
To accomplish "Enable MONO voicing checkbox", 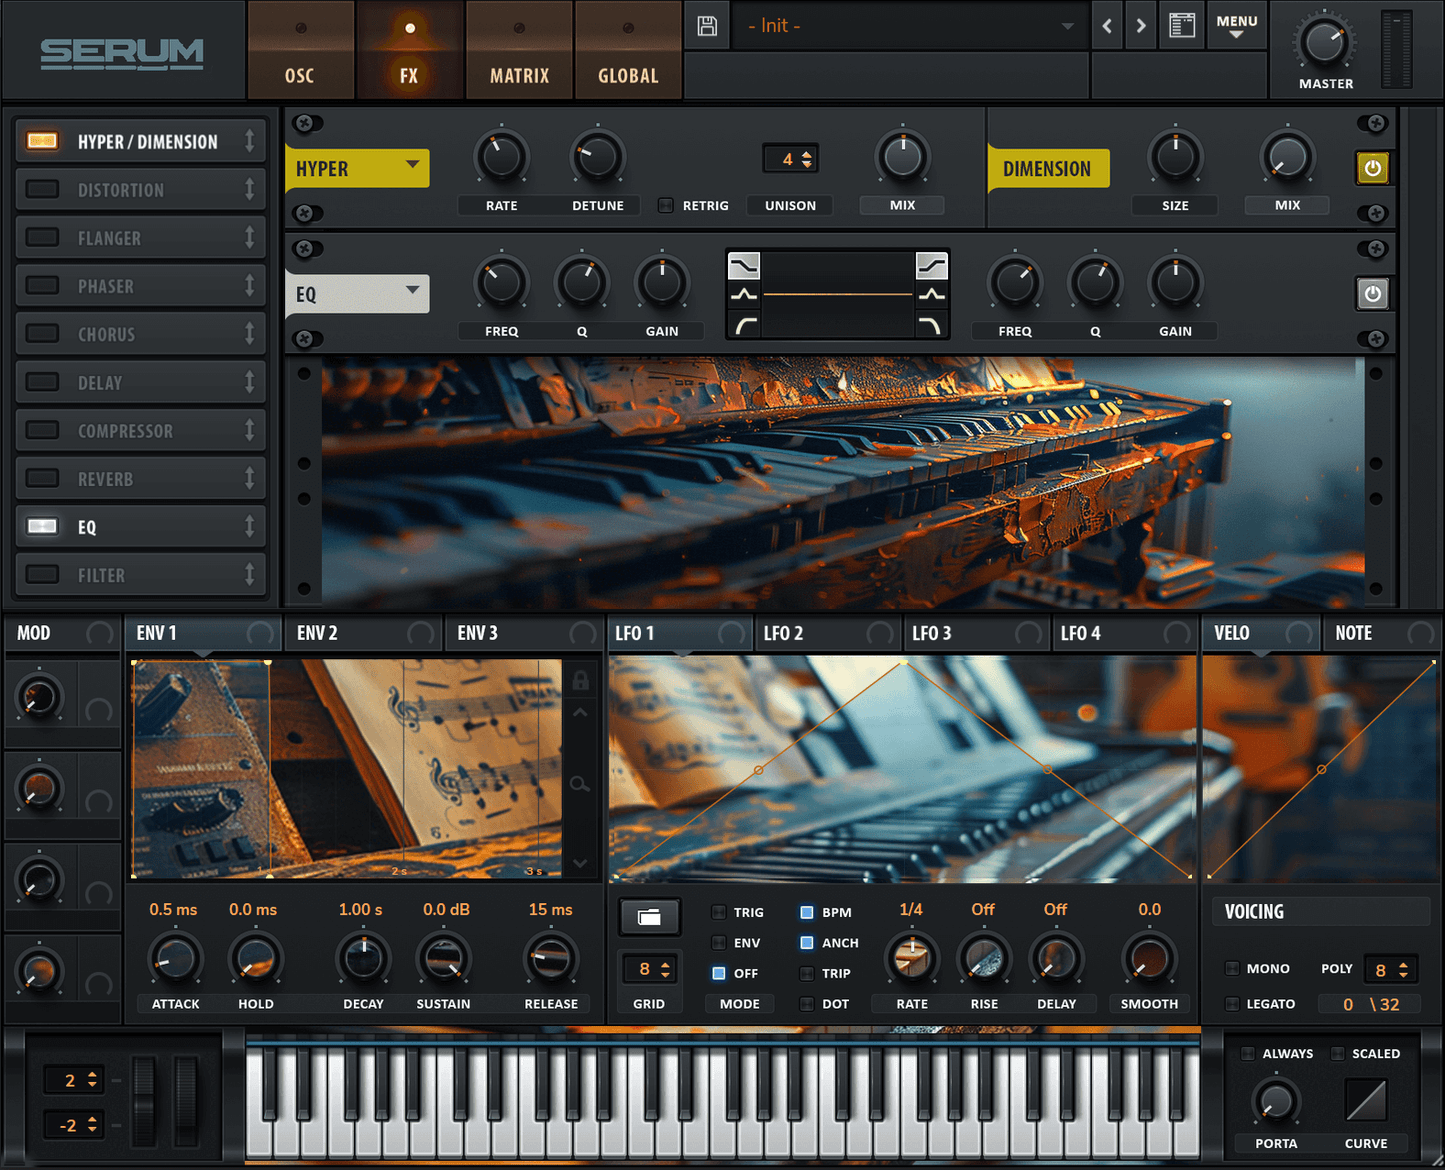I will coord(1232,968).
